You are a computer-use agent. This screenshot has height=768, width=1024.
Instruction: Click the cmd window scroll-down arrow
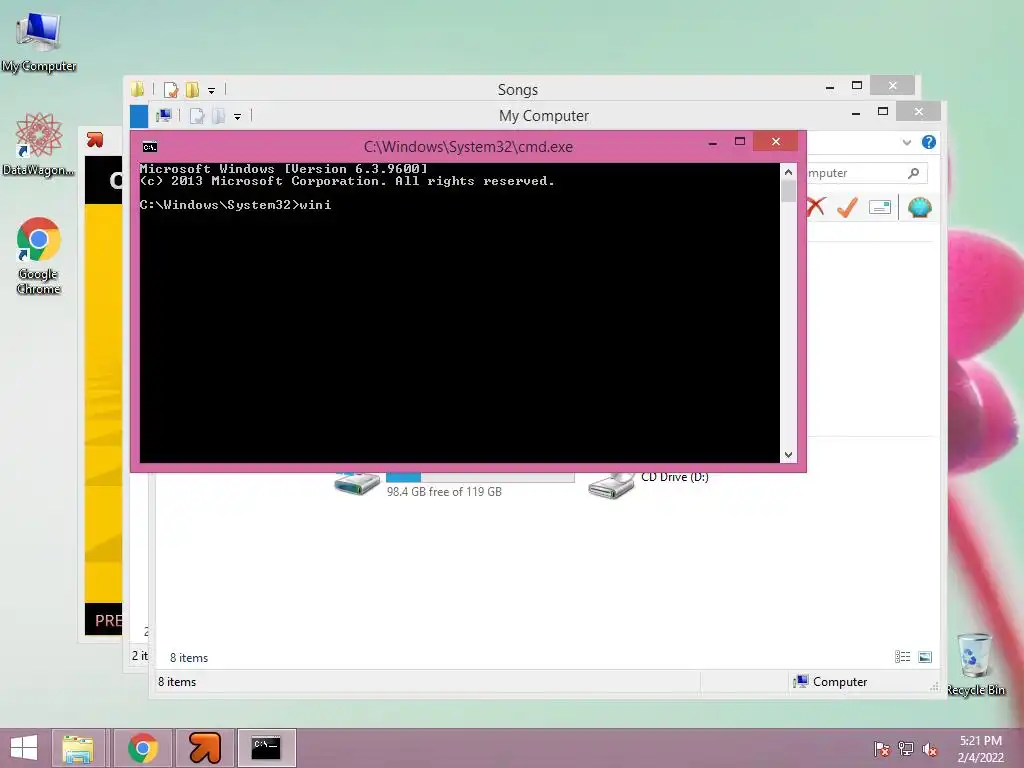(788, 455)
